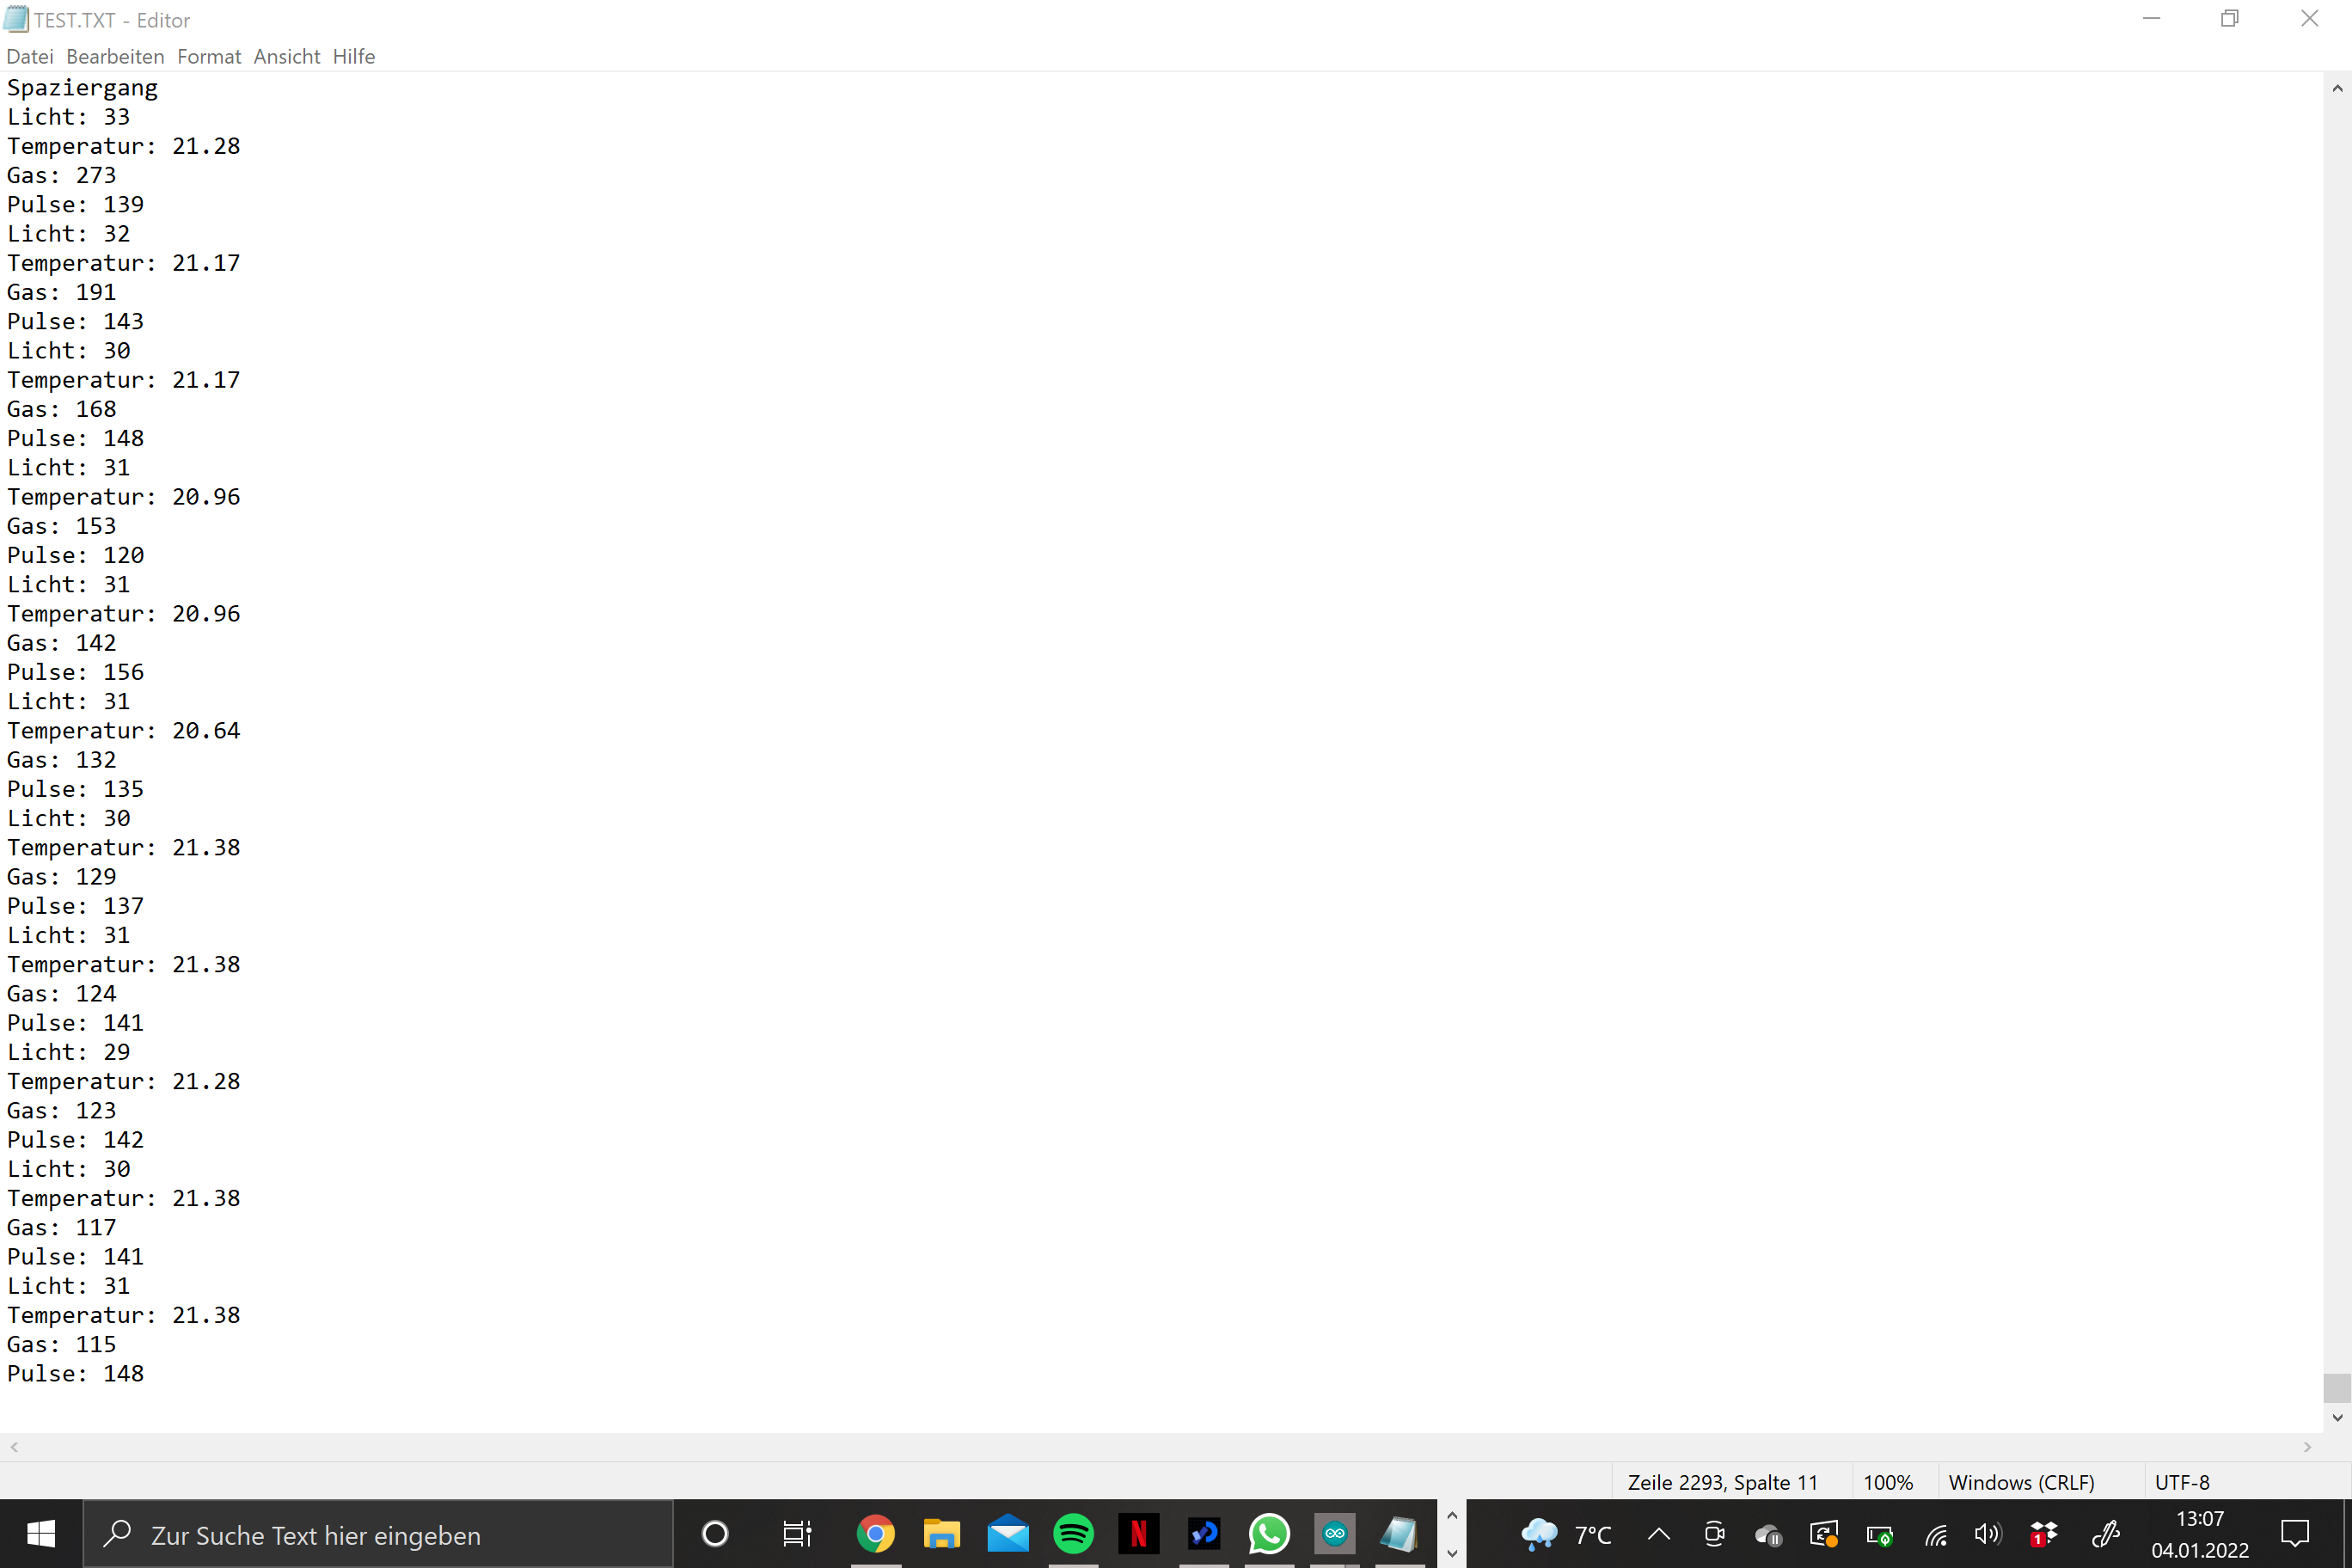Click the line 'Licht: 29'
The width and height of the screenshot is (2352, 1568).
pyautogui.click(x=69, y=1052)
